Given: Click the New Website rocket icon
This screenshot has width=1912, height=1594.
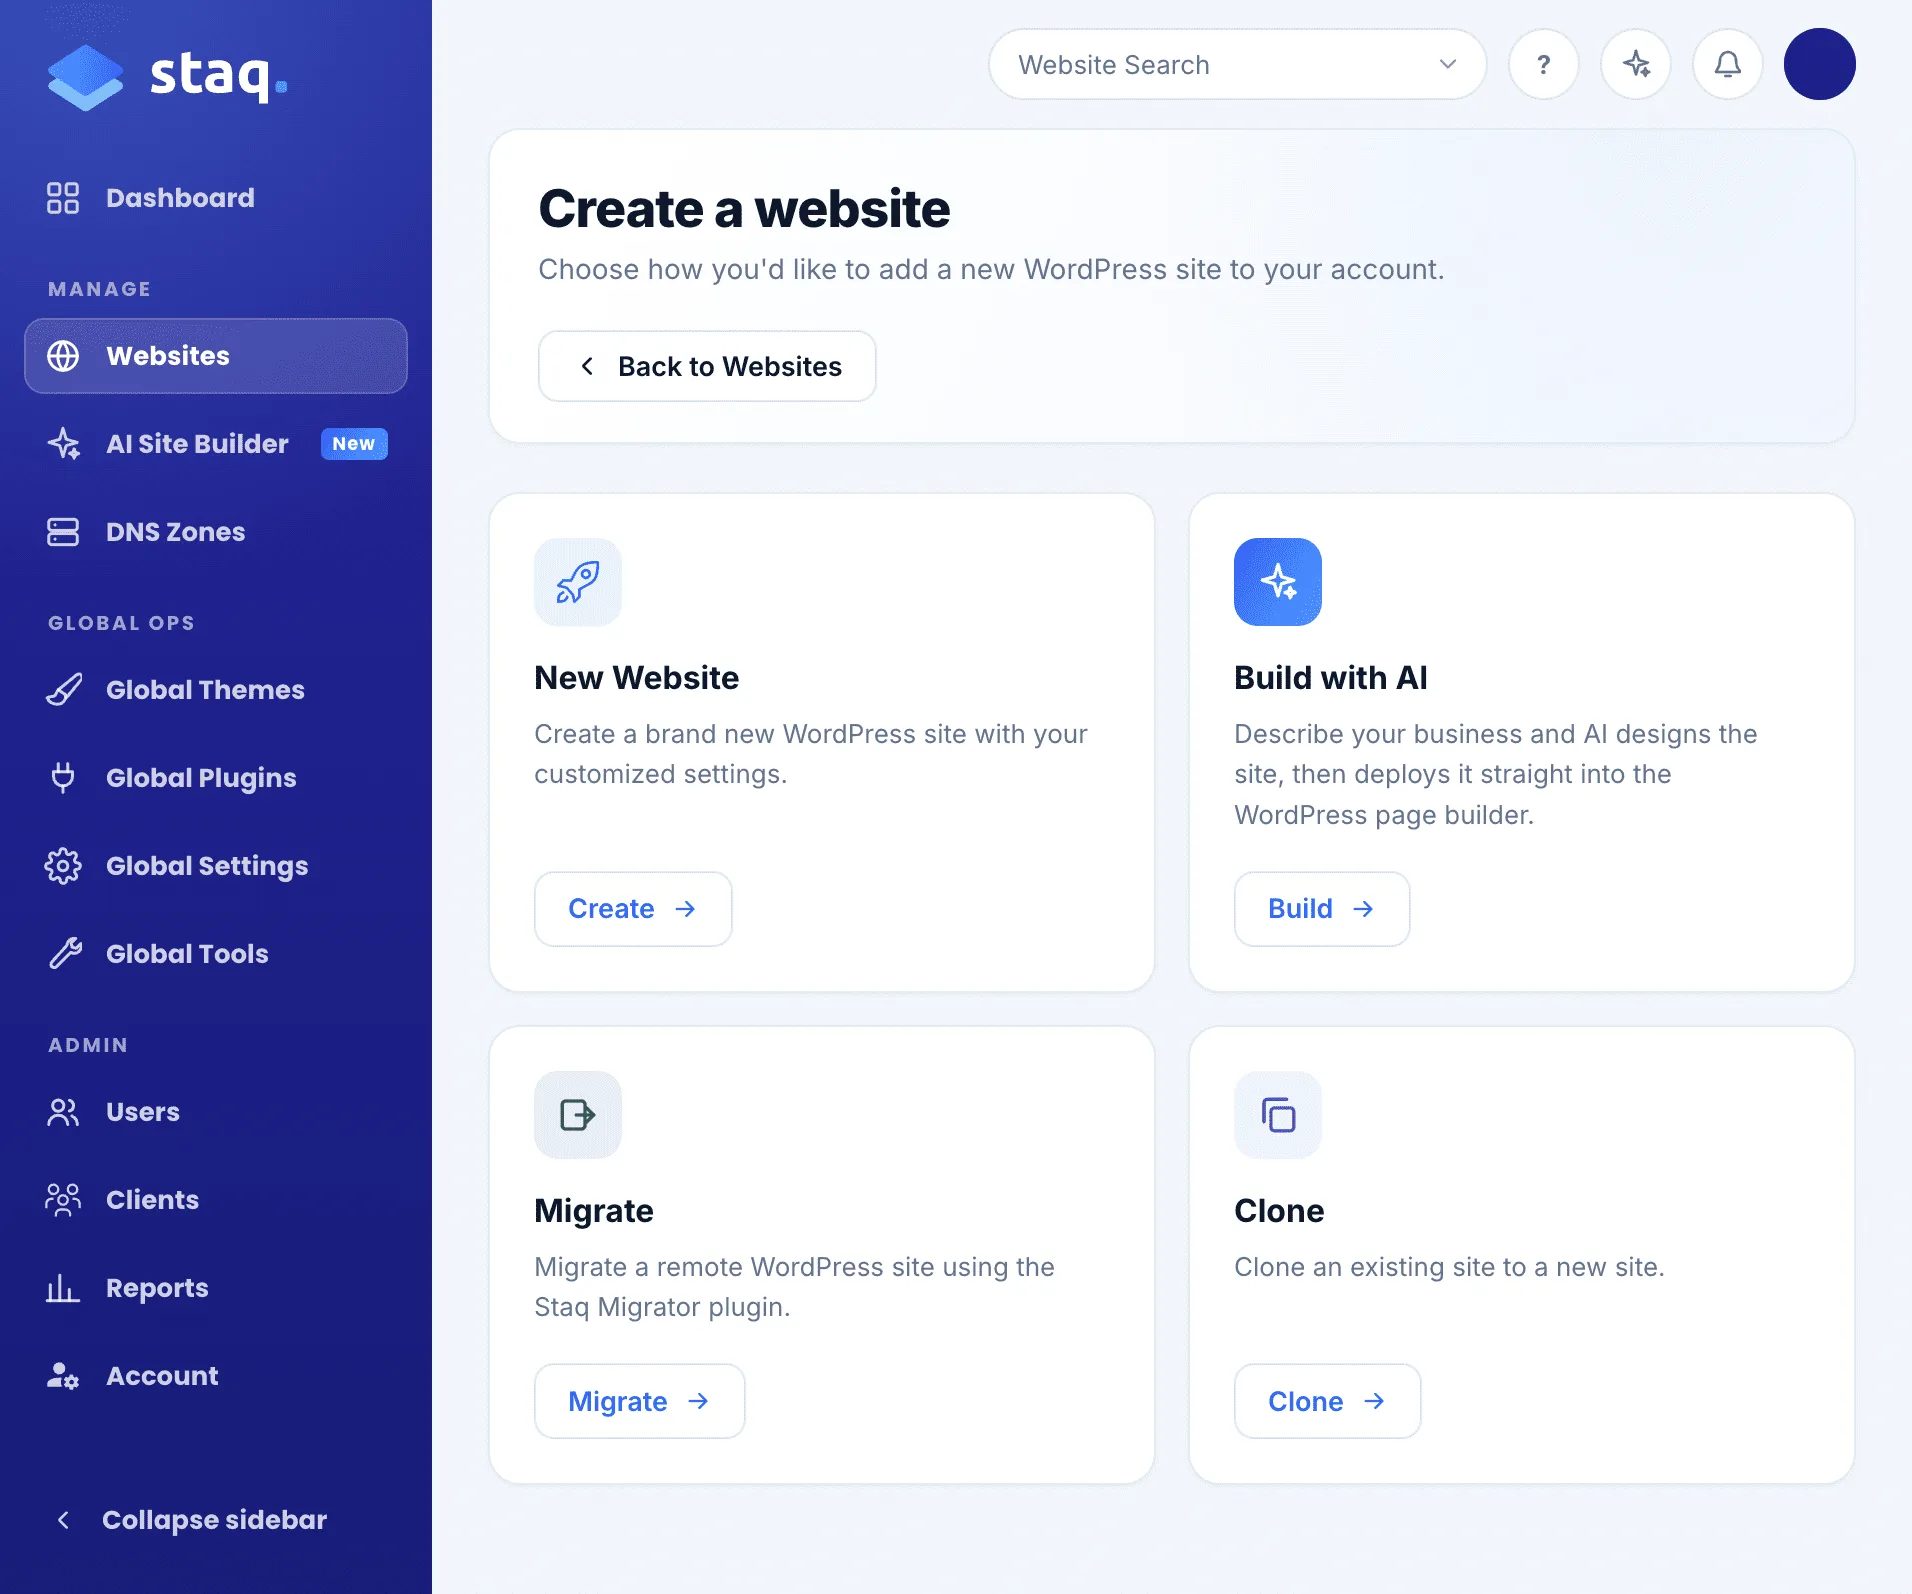Looking at the screenshot, I should click(x=578, y=583).
